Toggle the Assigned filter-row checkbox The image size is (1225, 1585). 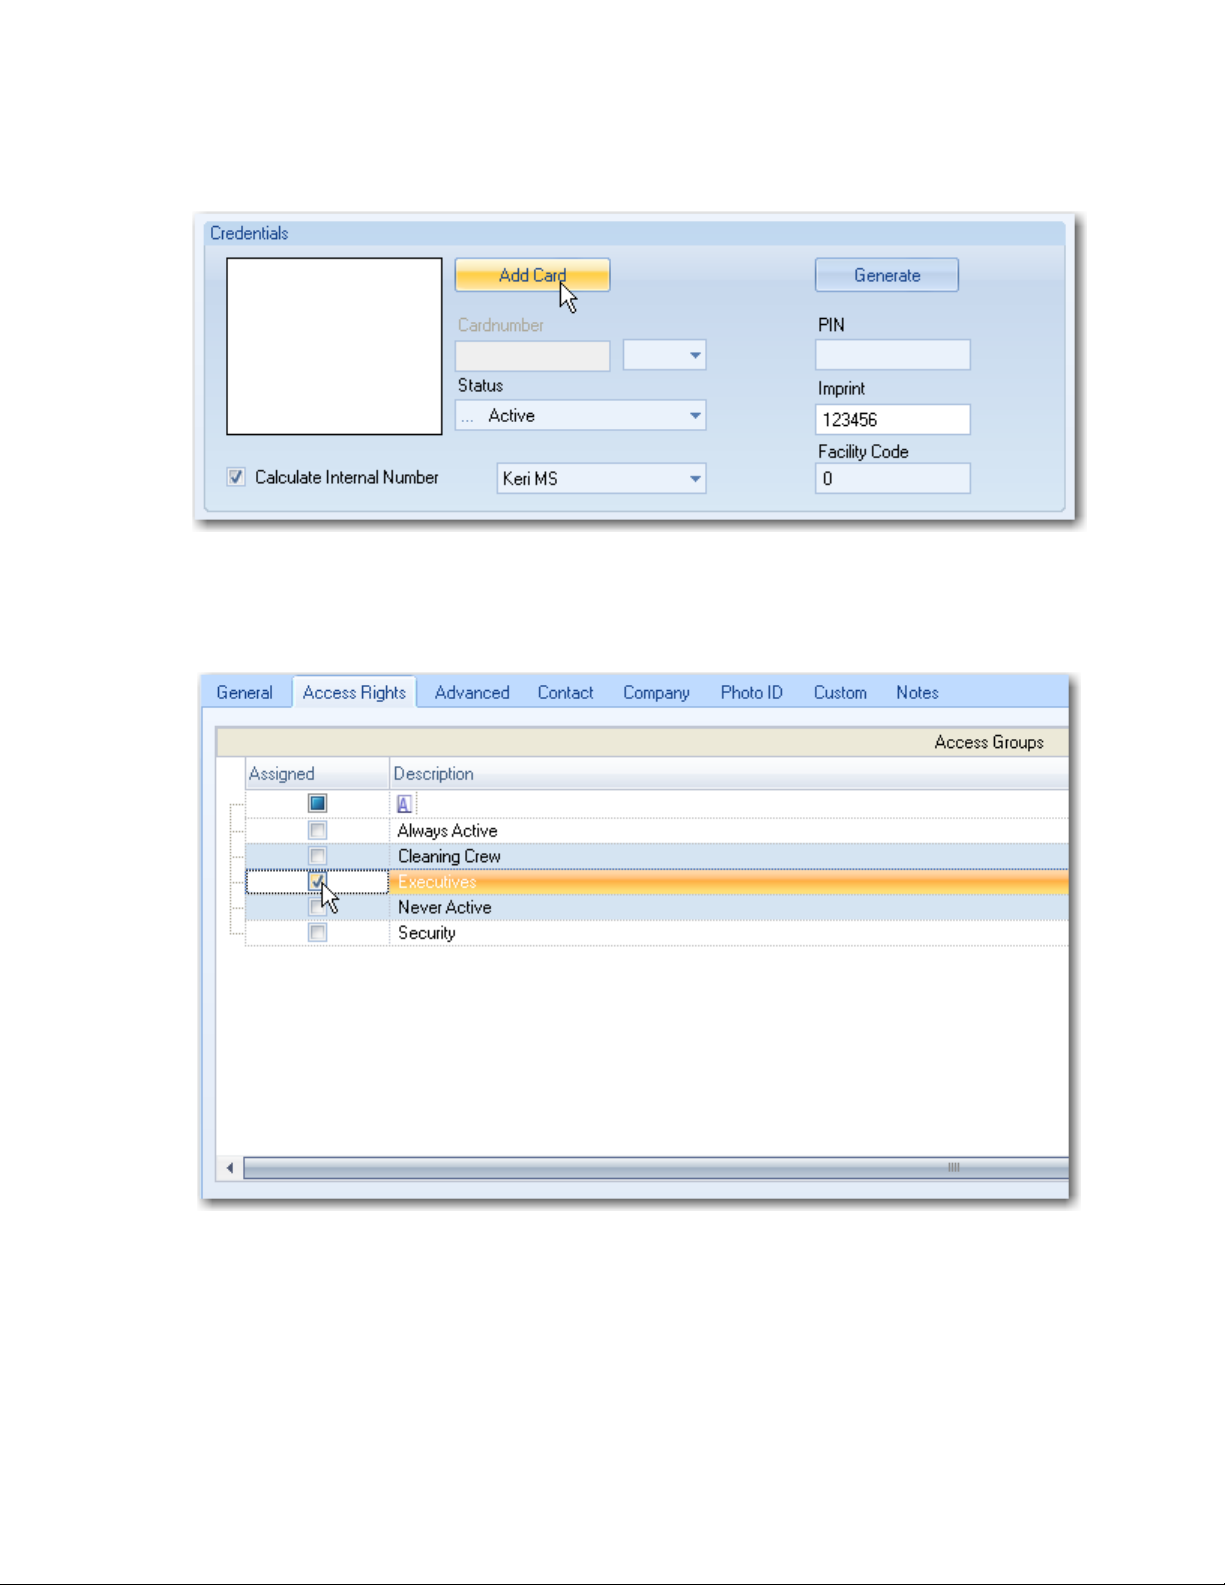pos(317,803)
